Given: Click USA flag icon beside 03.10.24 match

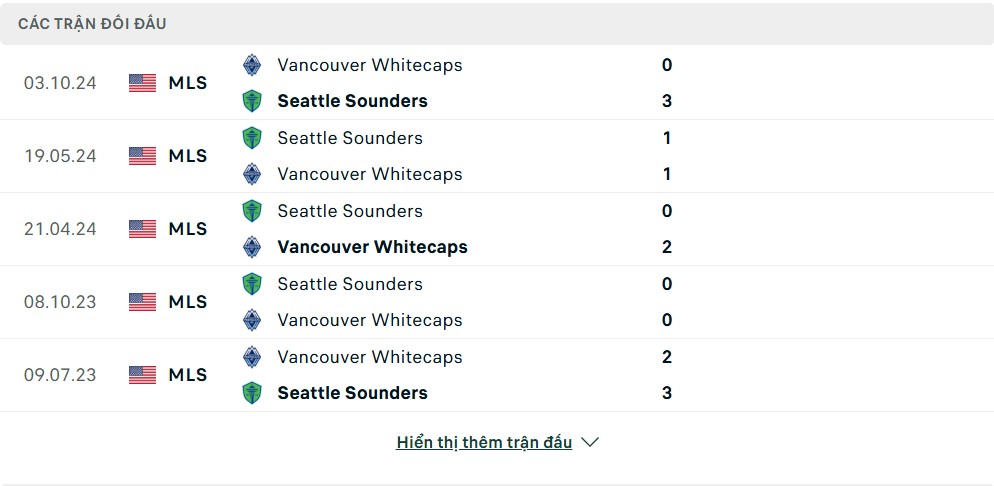Looking at the screenshot, I should (143, 83).
